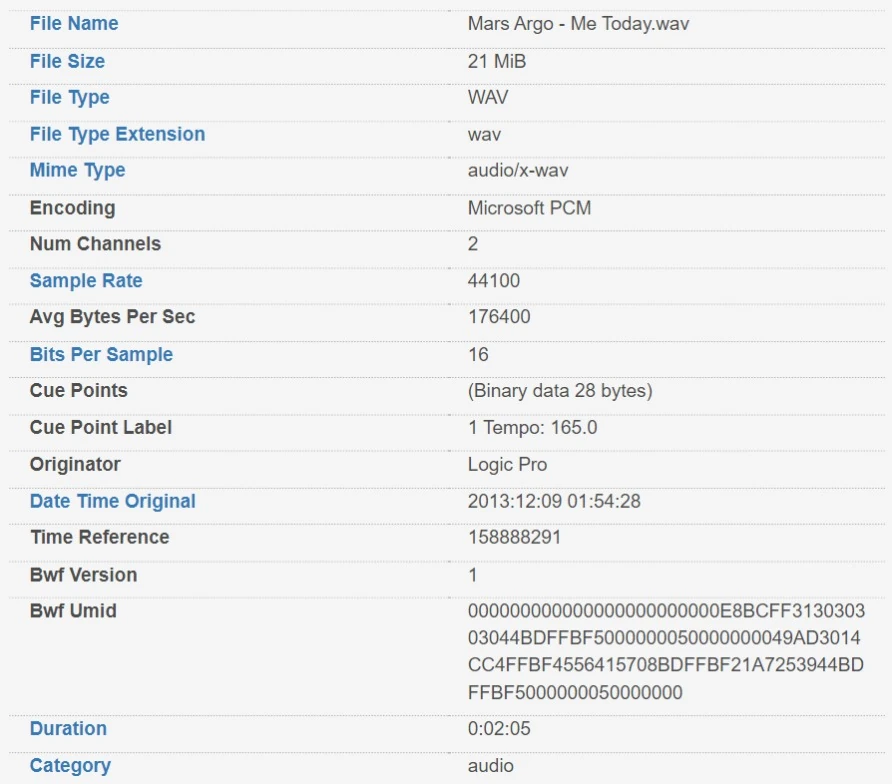
Task: Click the Num Channels row label
Action: (95, 244)
